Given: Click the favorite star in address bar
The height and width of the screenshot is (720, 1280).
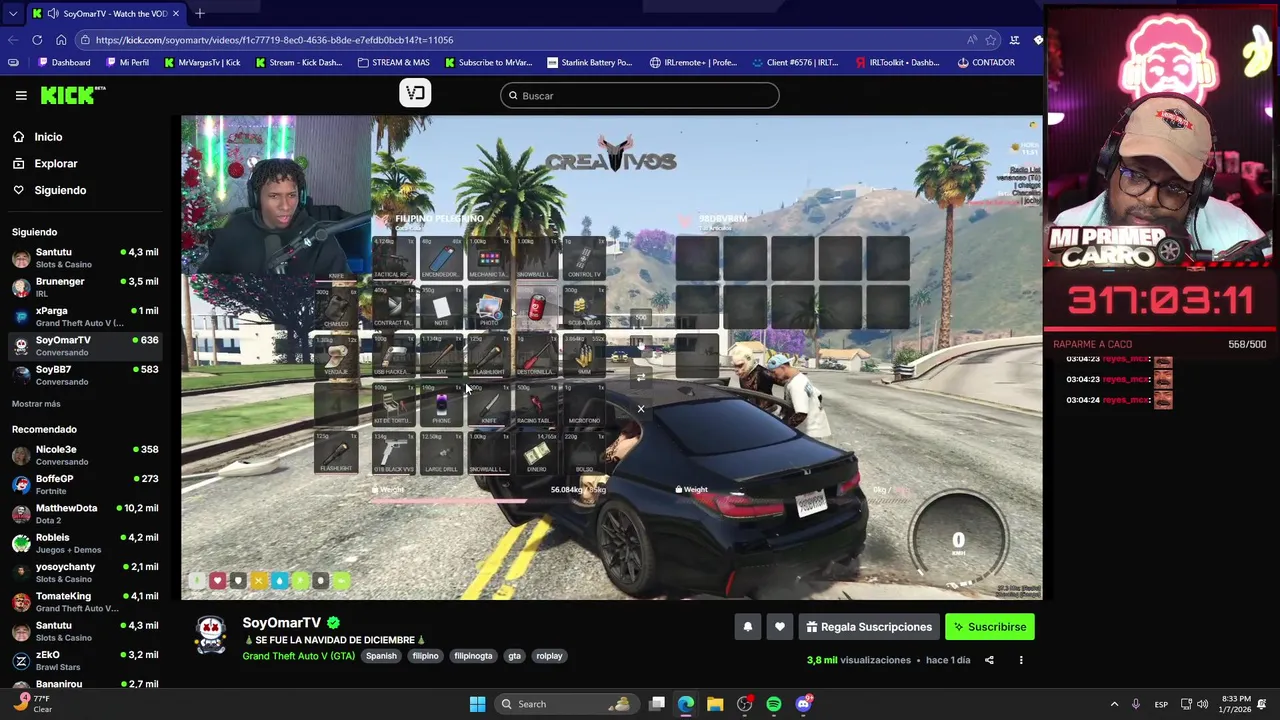Looking at the screenshot, I should (x=991, y=40).
